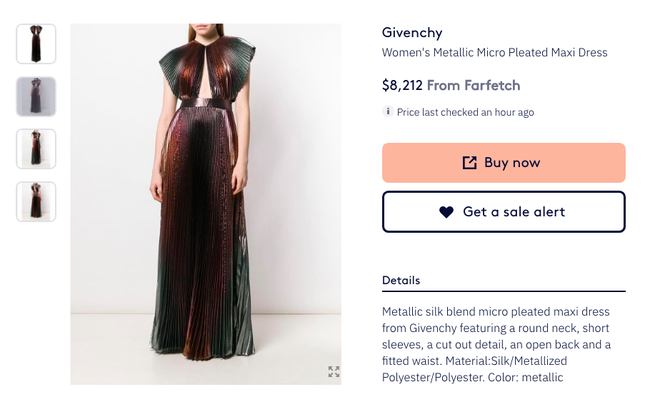Image resolution: width=650 pixels, height=412 pixels.
Task: Click the $8,212 price
Action: pos(402,85)
